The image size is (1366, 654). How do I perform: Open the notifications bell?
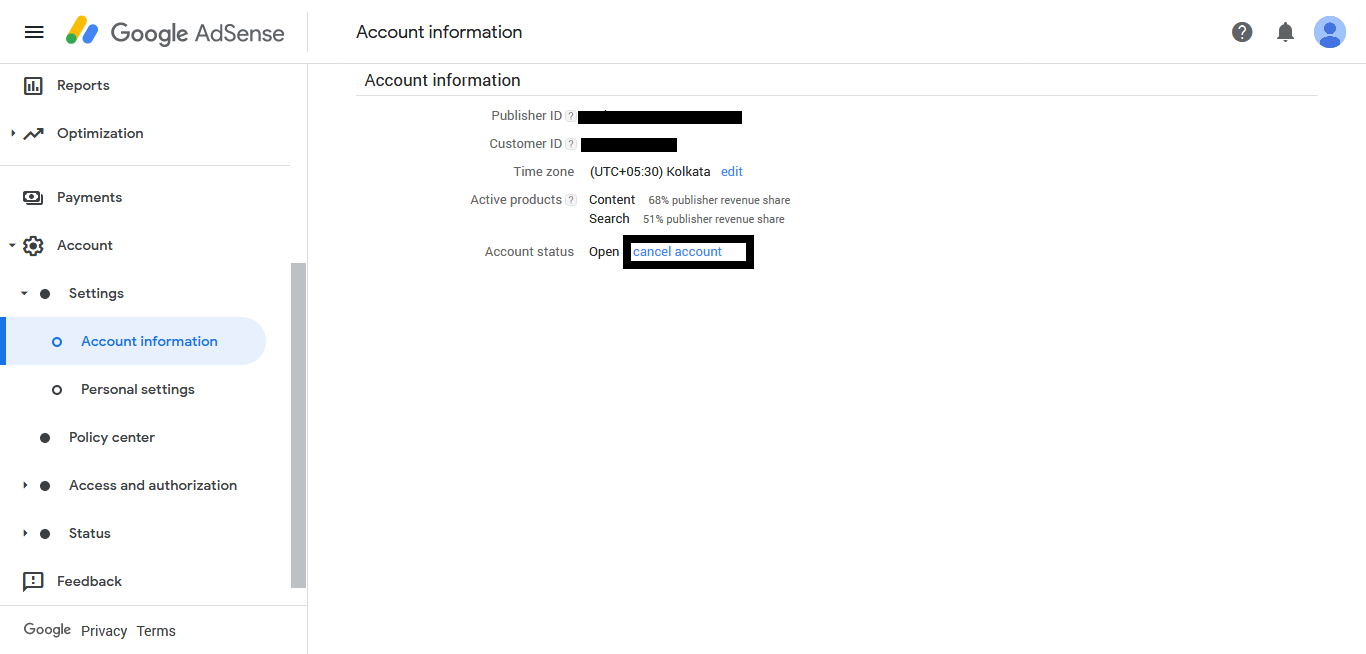[1286, 32]
